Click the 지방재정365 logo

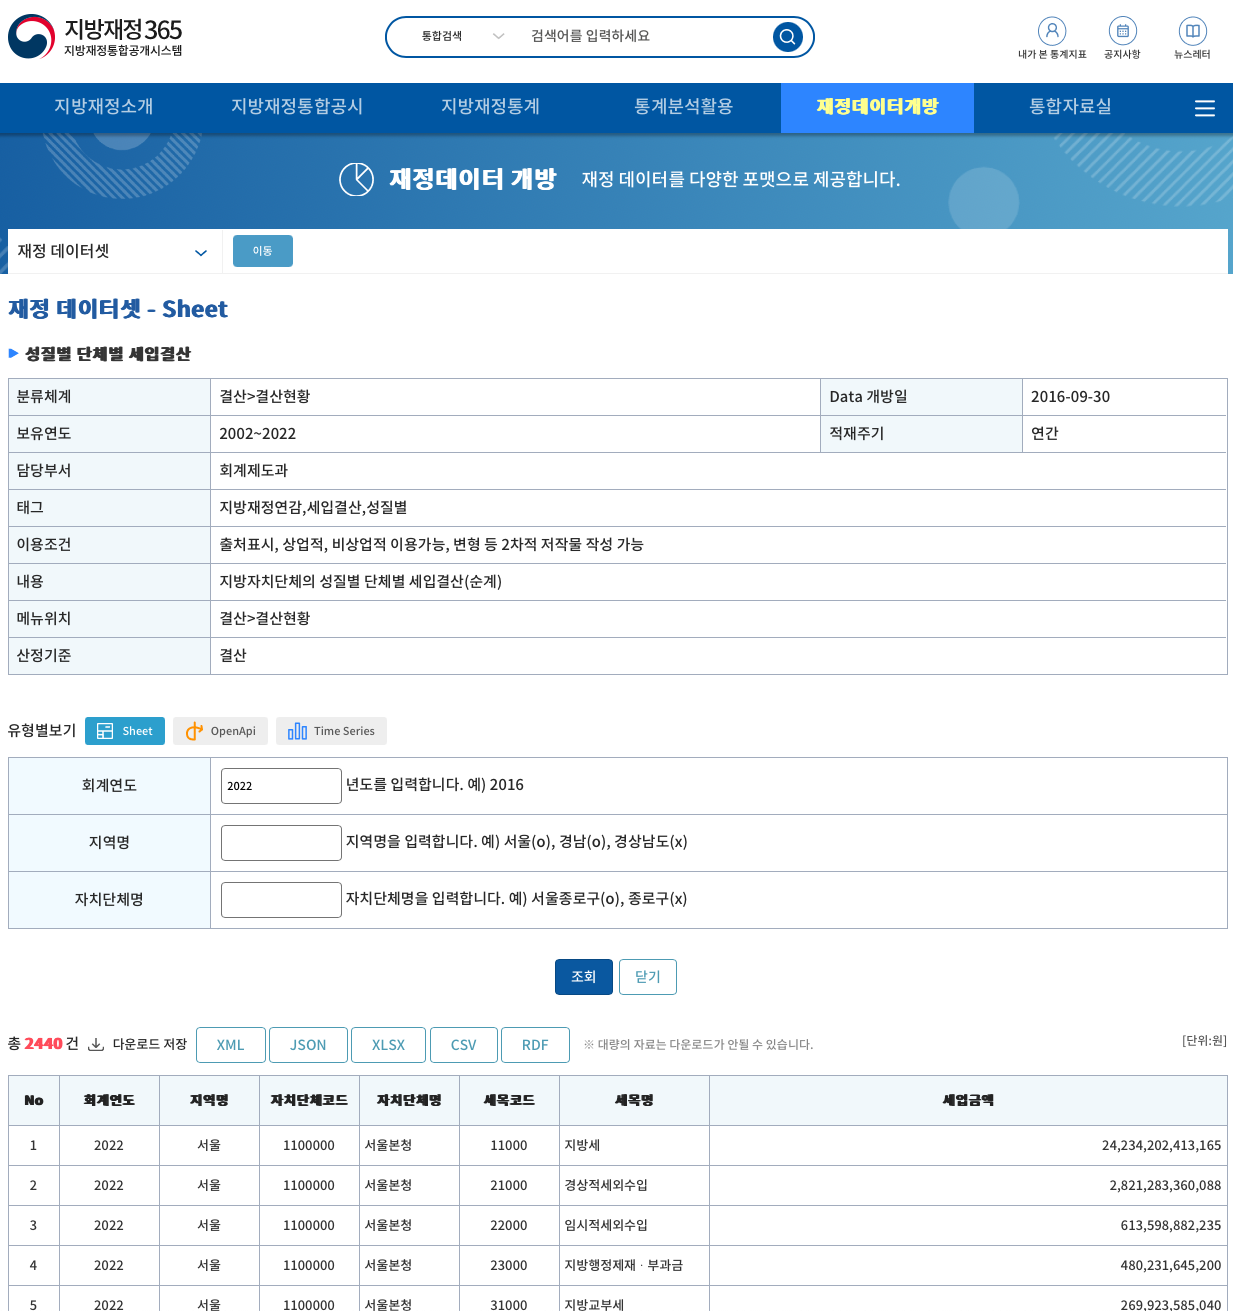(x=96, y=37)
